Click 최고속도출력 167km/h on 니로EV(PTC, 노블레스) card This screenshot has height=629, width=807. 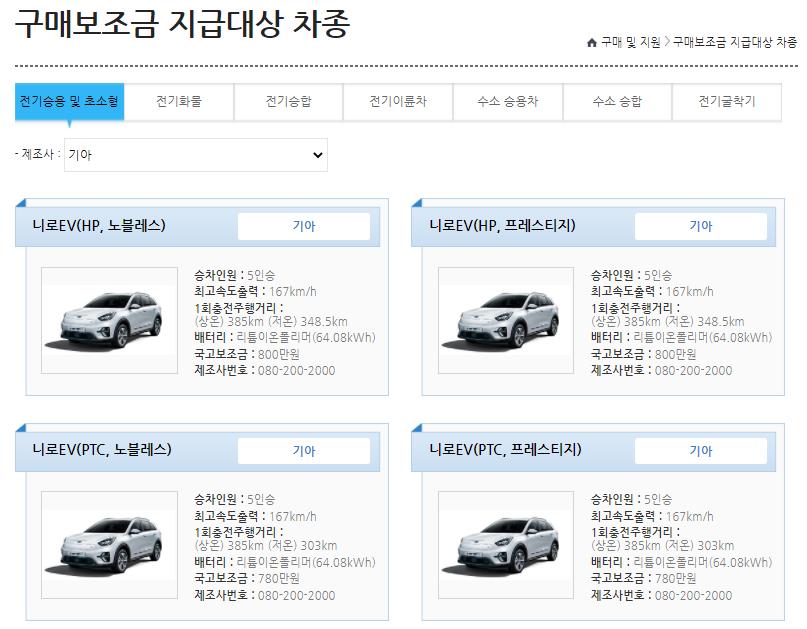[255, 516]
